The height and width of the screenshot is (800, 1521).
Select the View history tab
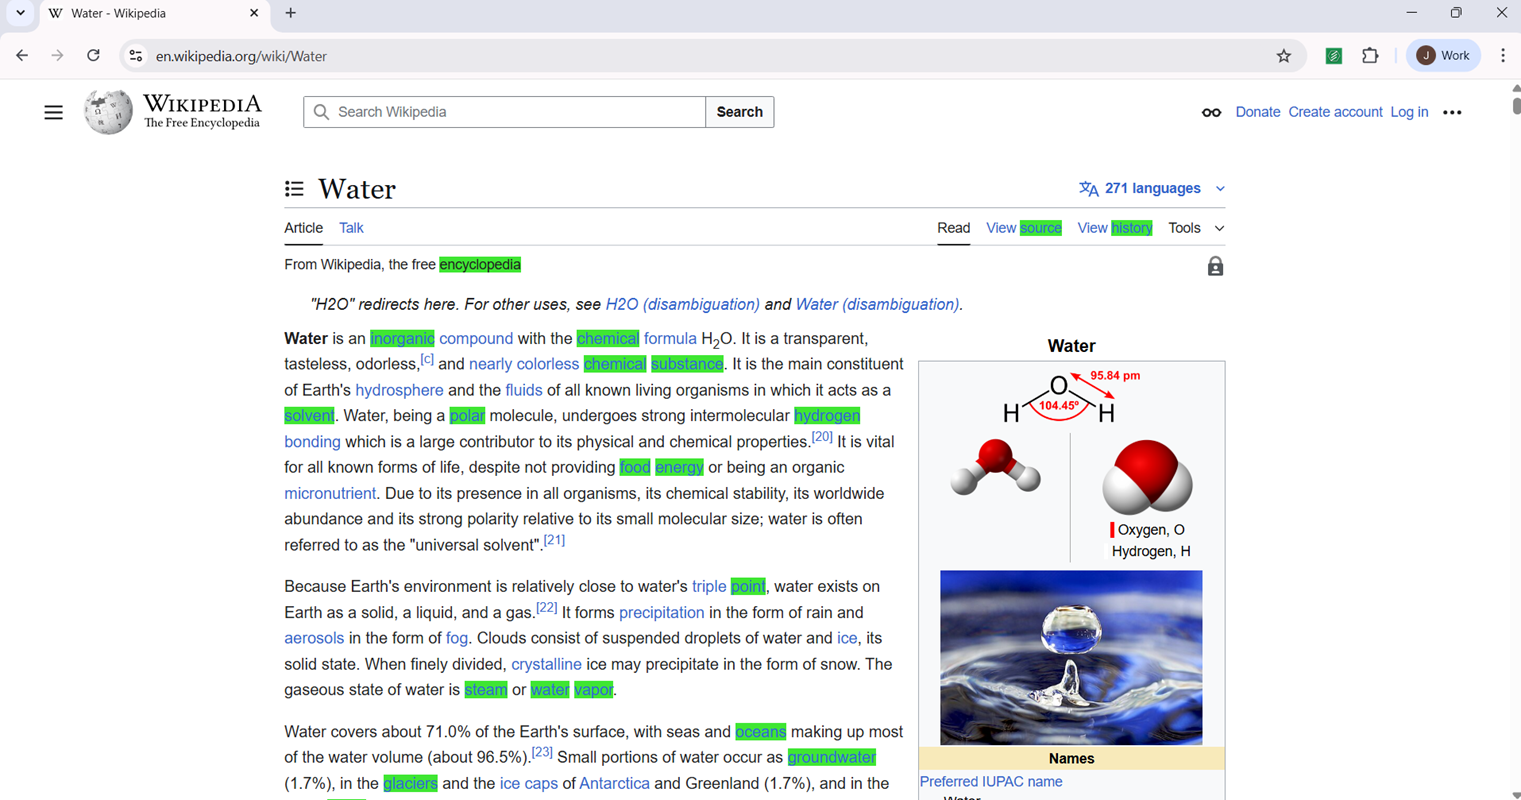[x=1114, y=228]
